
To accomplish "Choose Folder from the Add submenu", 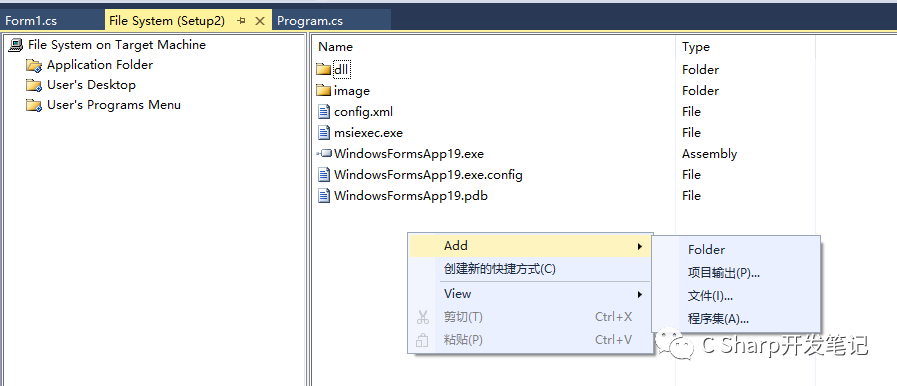I will click(x=736, y=250).
